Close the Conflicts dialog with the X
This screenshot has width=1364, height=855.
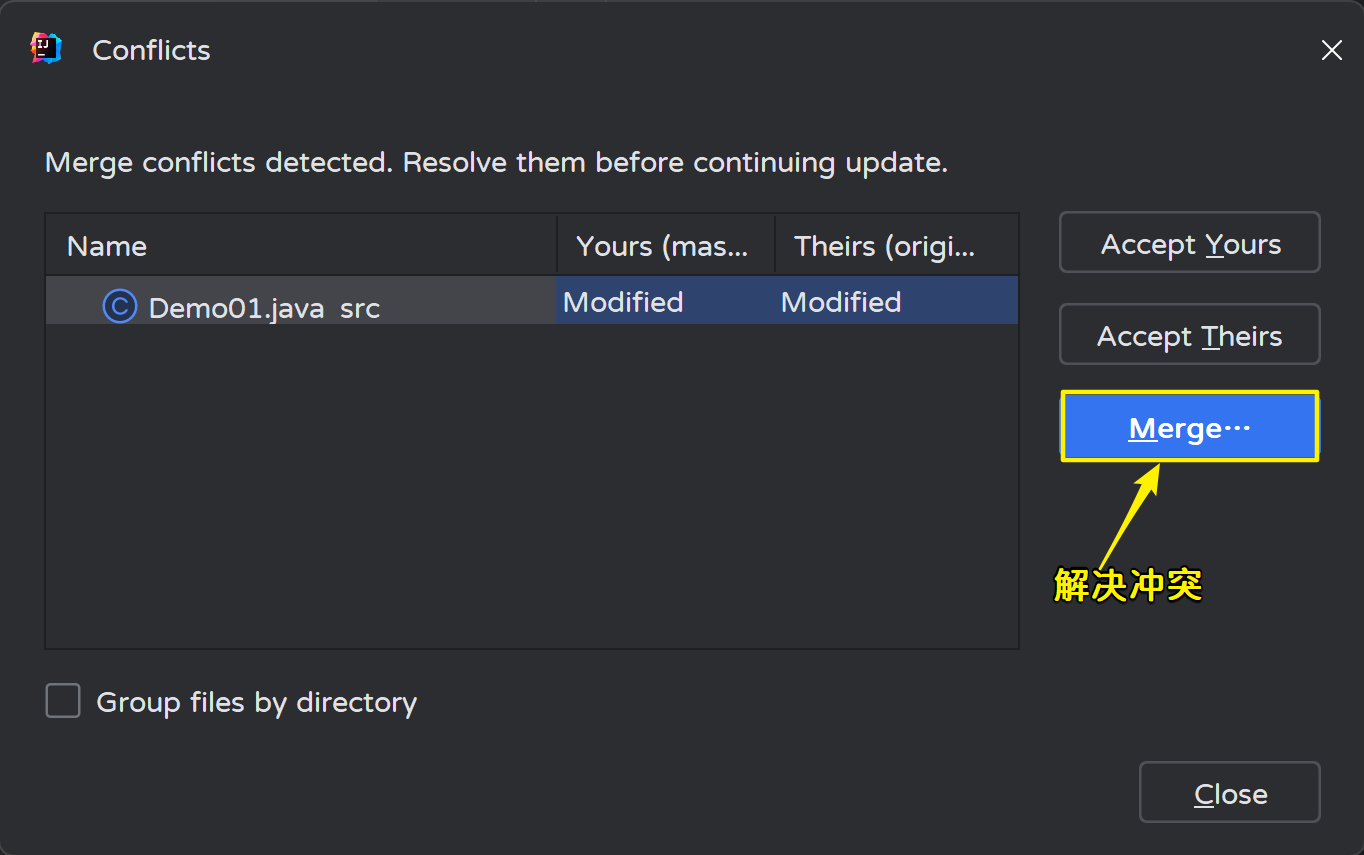(1331, 50)
